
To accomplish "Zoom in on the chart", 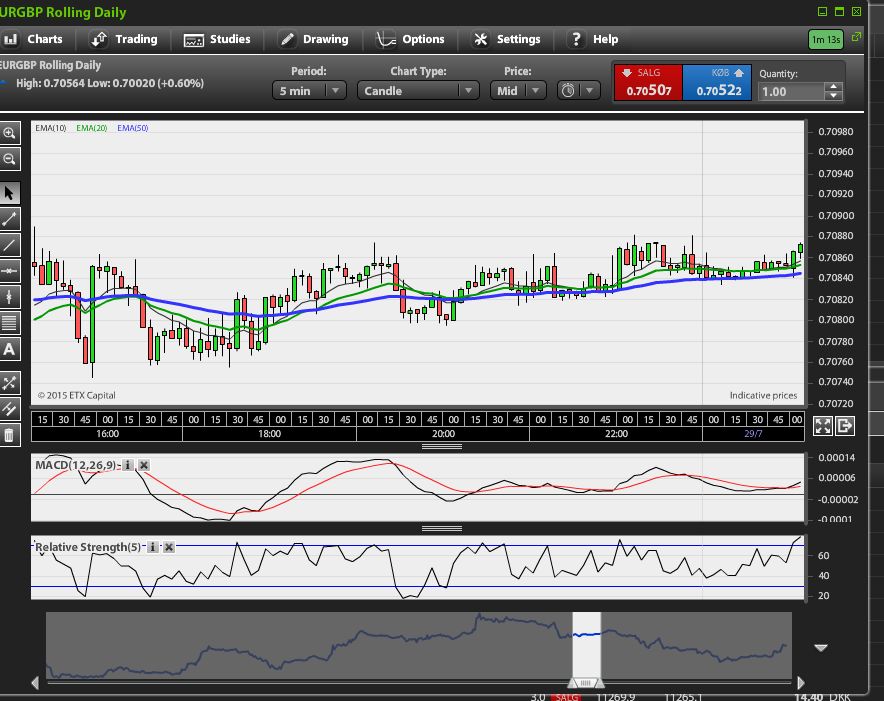I will (x=10, y=133).
